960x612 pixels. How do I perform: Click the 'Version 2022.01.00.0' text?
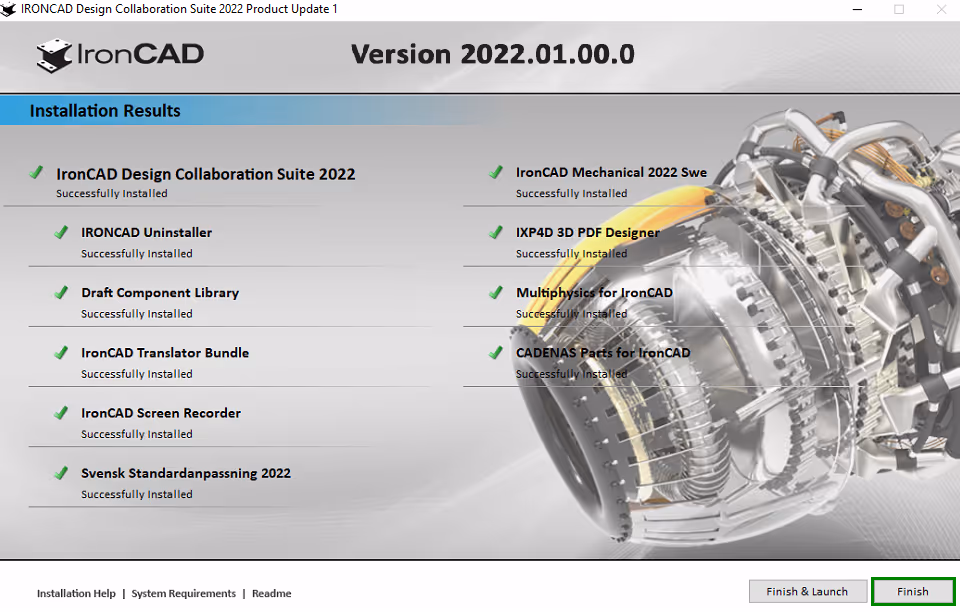pyautogui.click(x=492, y=54)
